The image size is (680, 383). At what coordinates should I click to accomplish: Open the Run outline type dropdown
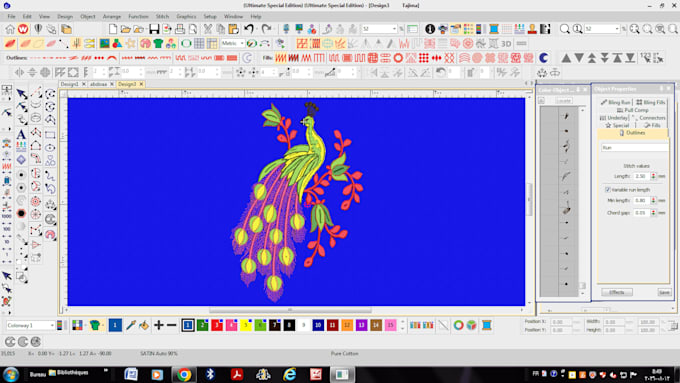(x=634, y=148)
